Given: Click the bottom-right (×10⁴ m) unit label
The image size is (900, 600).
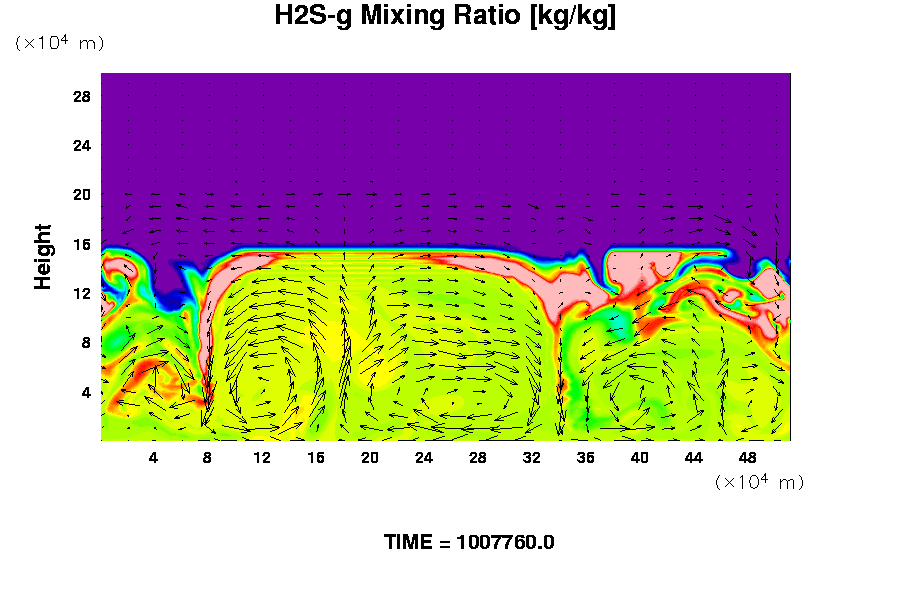Looking at the screenshot, I should tap(759, 482).
